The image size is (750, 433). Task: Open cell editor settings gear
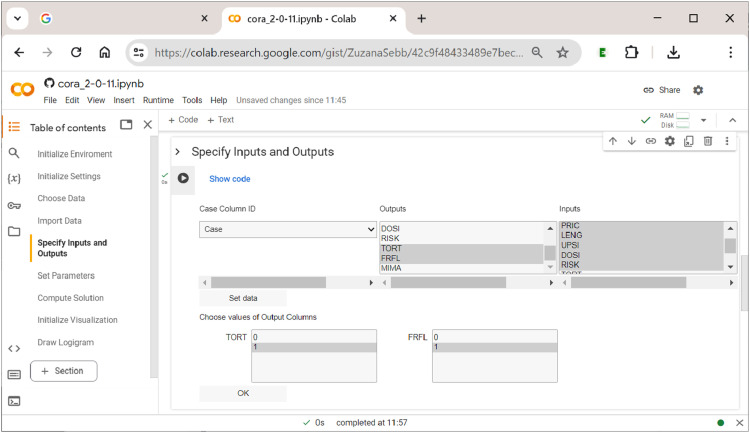670,141
